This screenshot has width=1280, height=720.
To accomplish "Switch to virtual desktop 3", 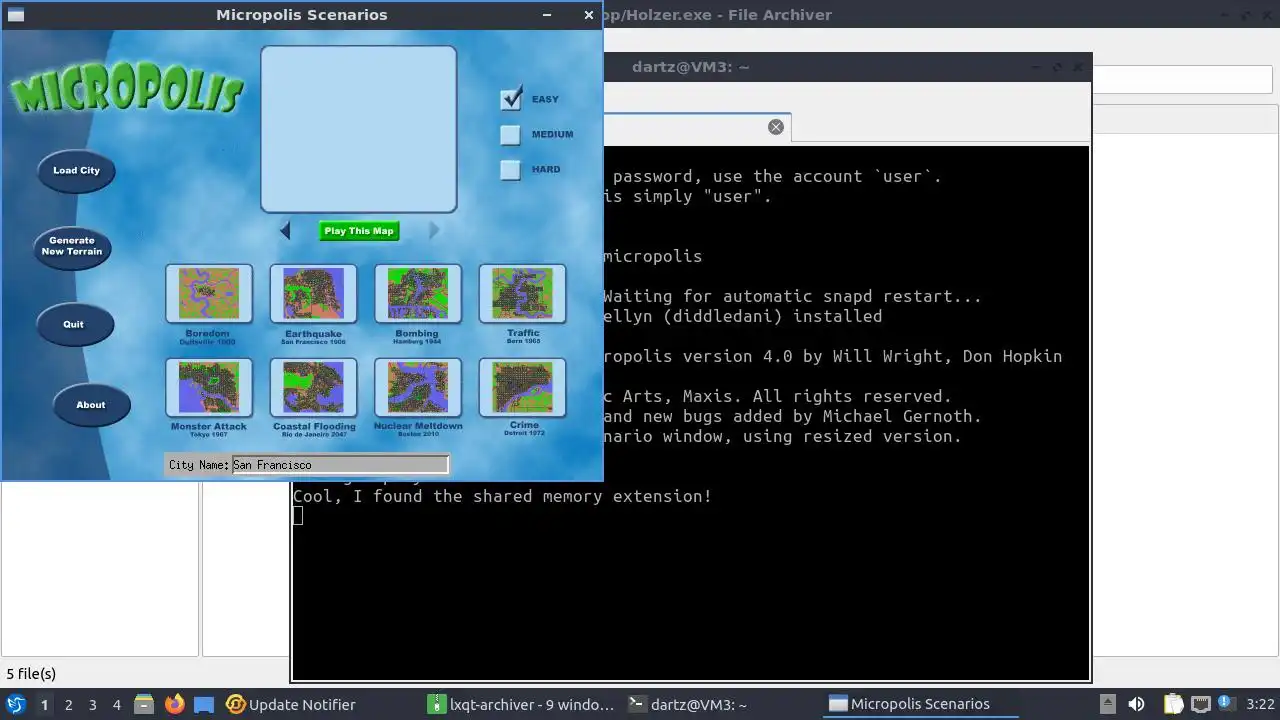I will tap(92, 705).
